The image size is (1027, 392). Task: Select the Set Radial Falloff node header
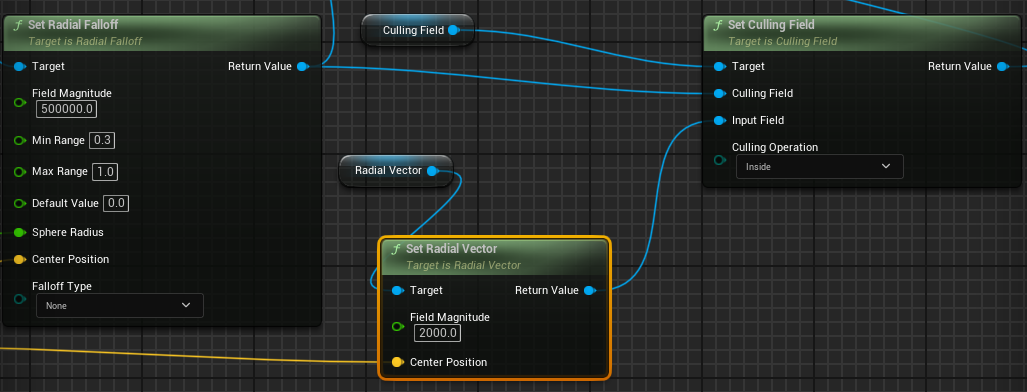pyautogui.click(x=162, y=33)
